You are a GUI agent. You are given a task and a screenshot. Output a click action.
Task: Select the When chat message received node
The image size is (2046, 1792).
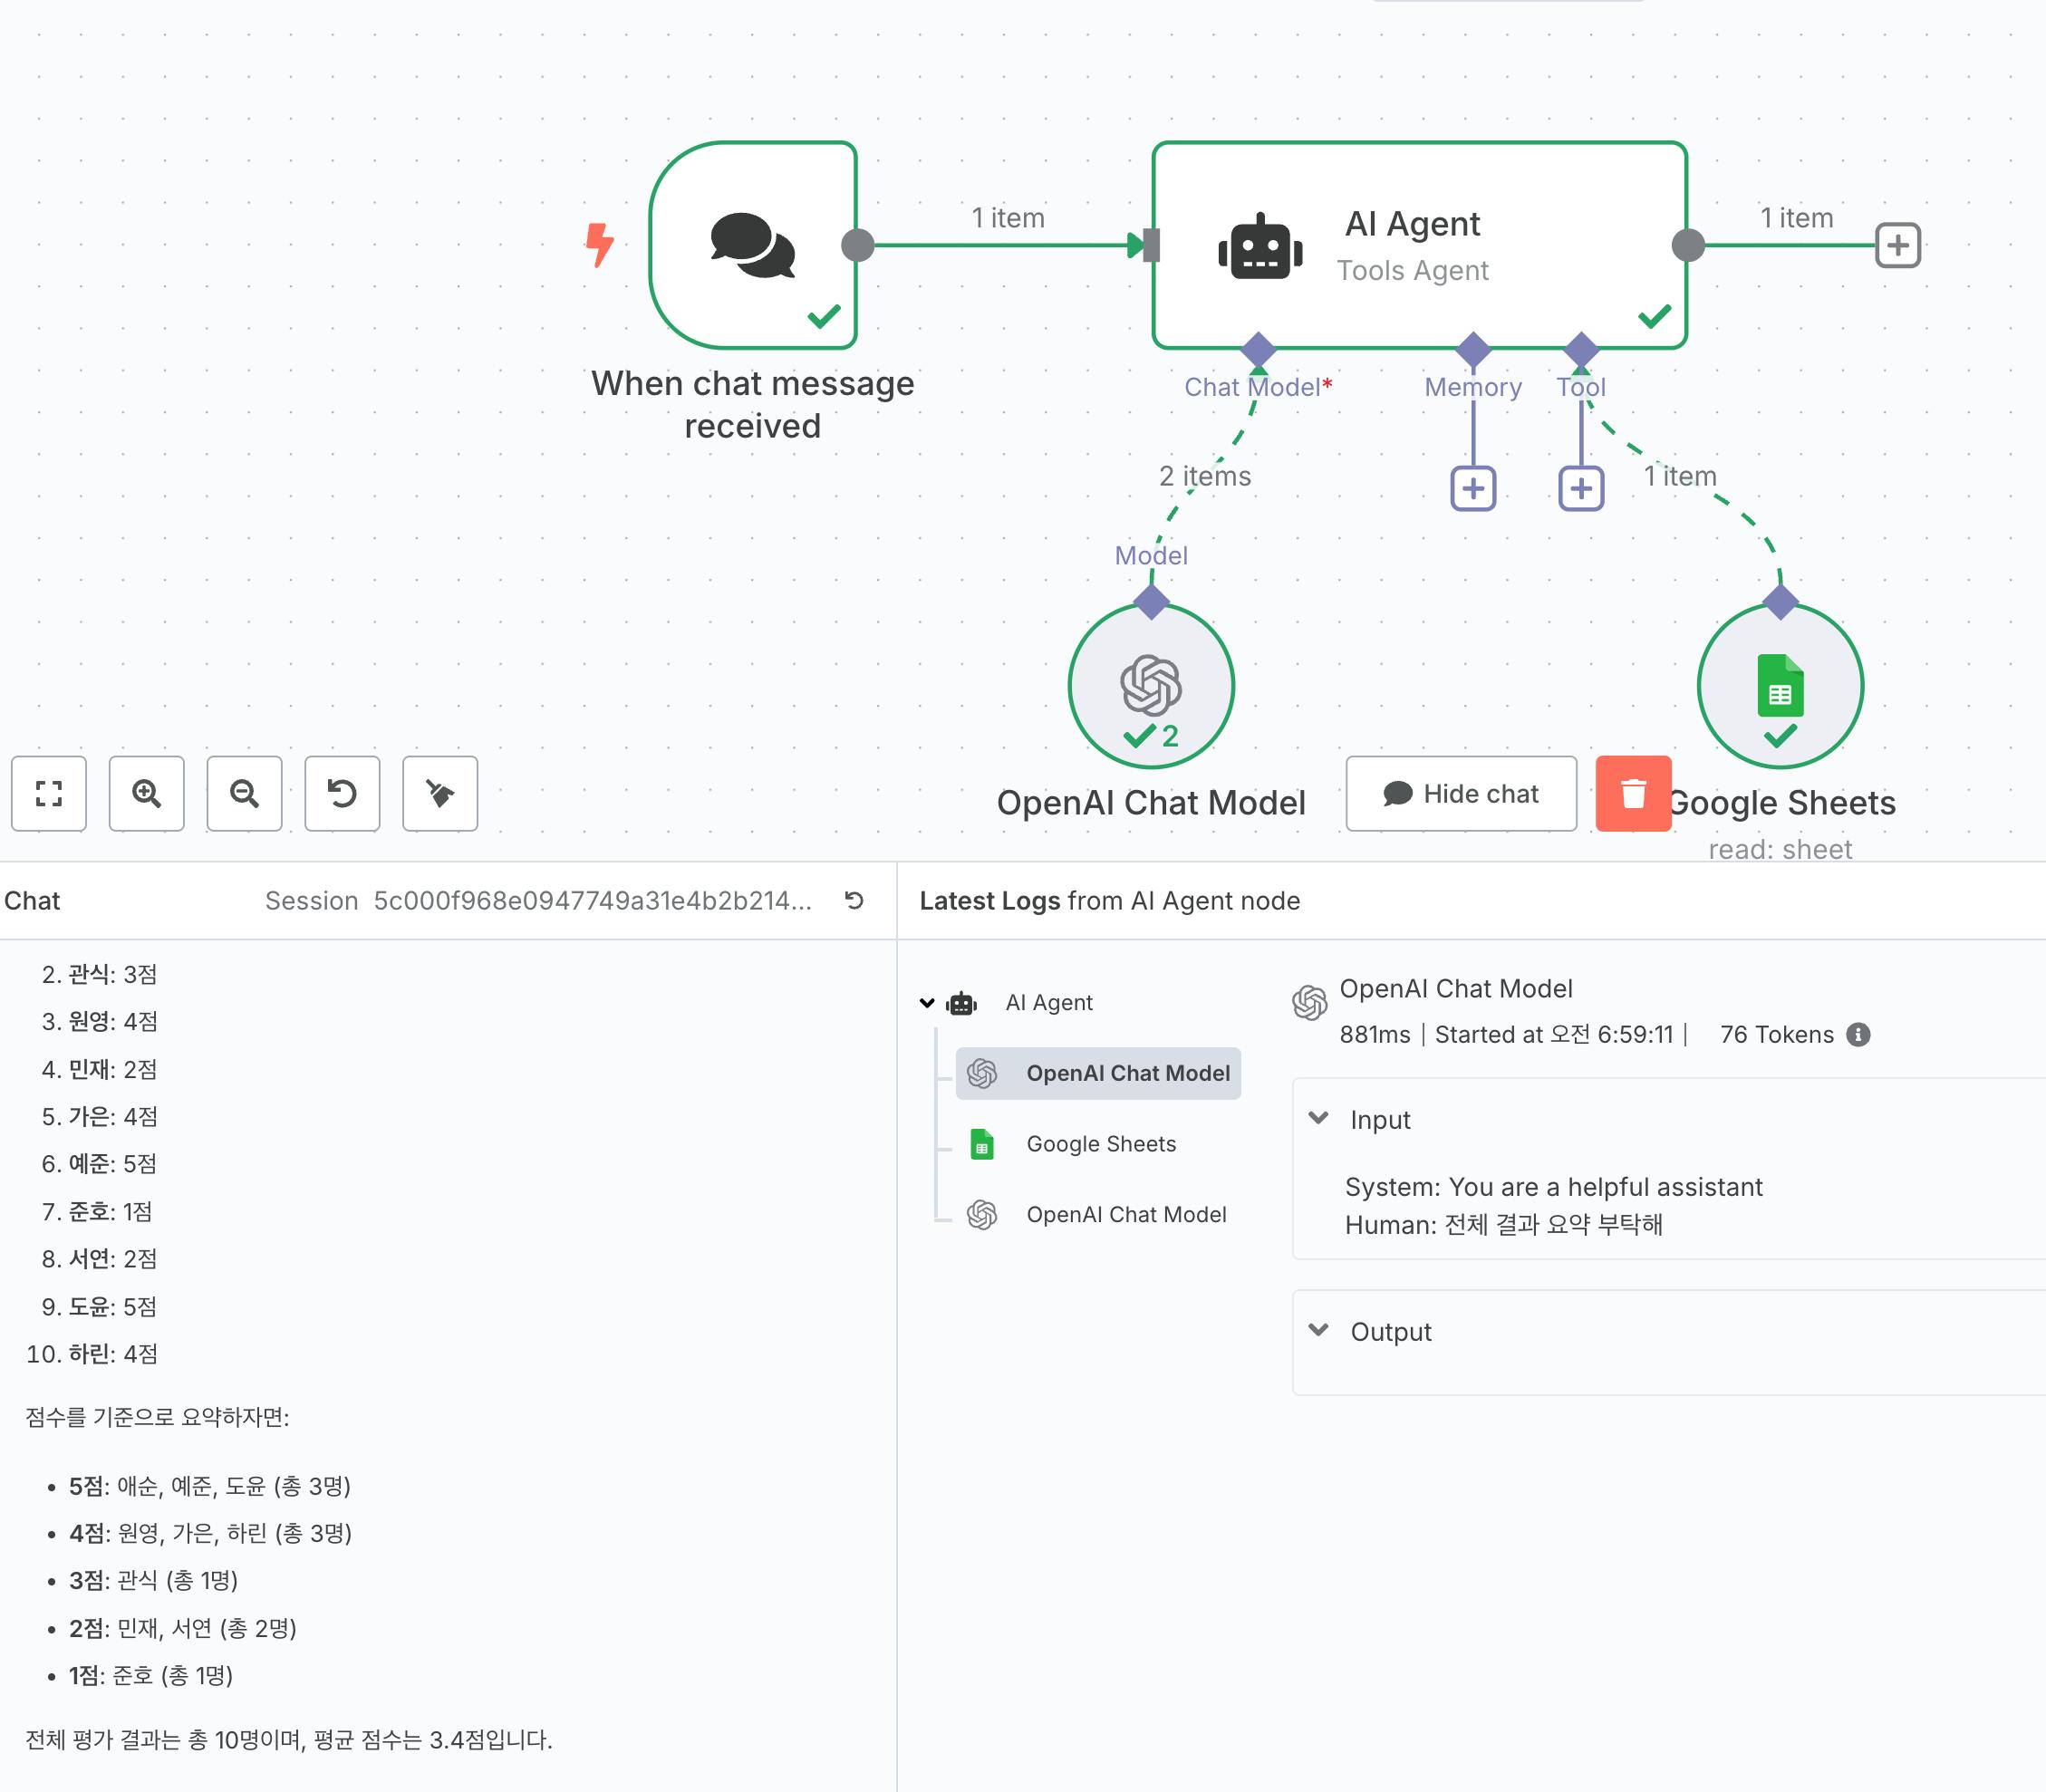753,245
